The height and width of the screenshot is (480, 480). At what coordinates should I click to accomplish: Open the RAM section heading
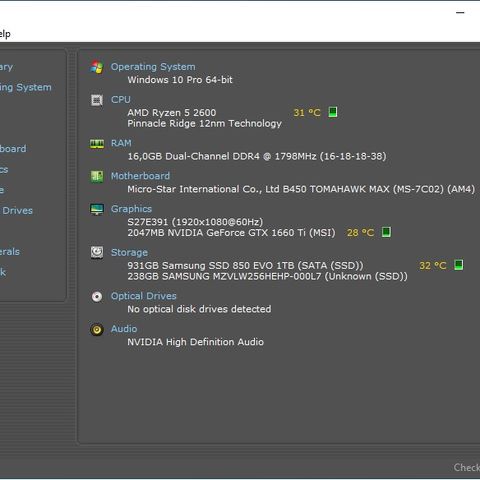click(x=121, y=143)
